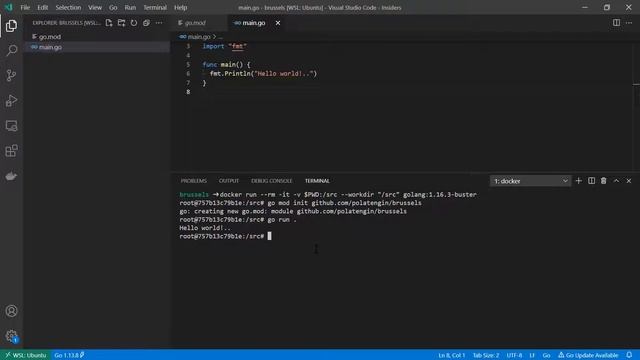Click 'Hello world!..' output in terminal
640x360 pixels.
click(204, 228)
